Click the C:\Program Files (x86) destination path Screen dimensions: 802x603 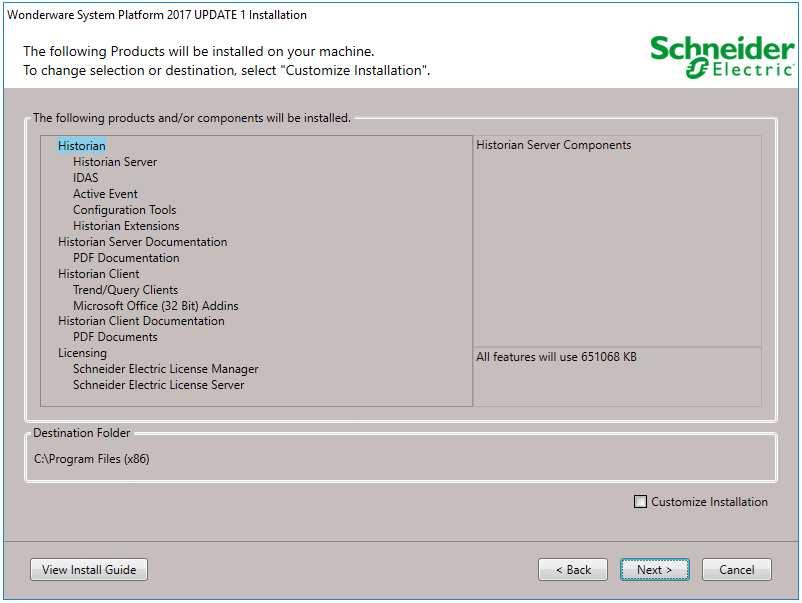tap(92, 459)
